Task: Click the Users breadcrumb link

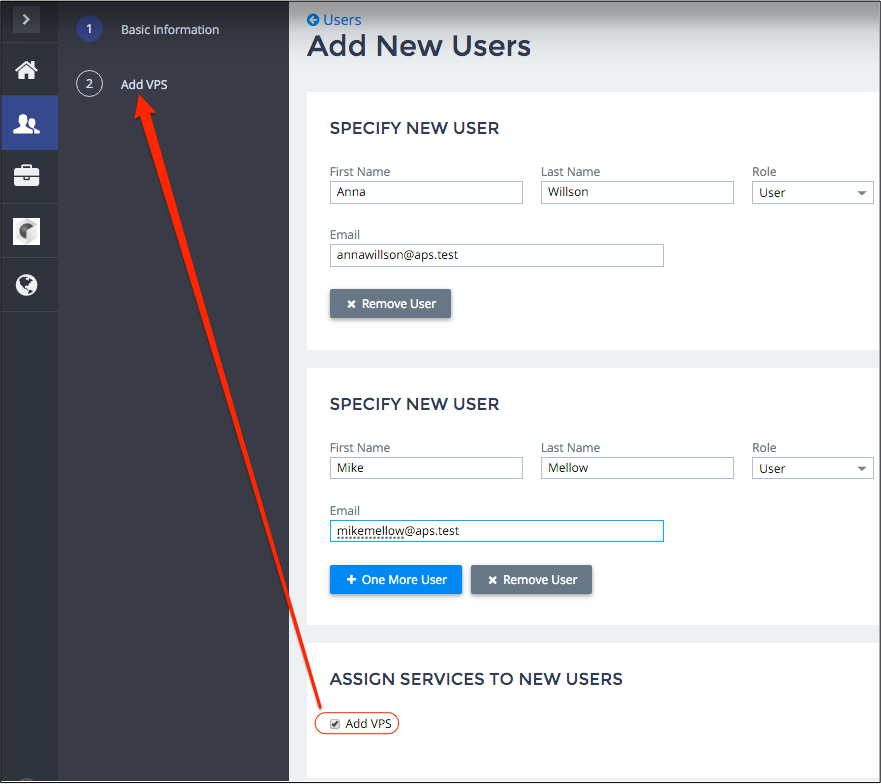Action: [x=342, y=20]
